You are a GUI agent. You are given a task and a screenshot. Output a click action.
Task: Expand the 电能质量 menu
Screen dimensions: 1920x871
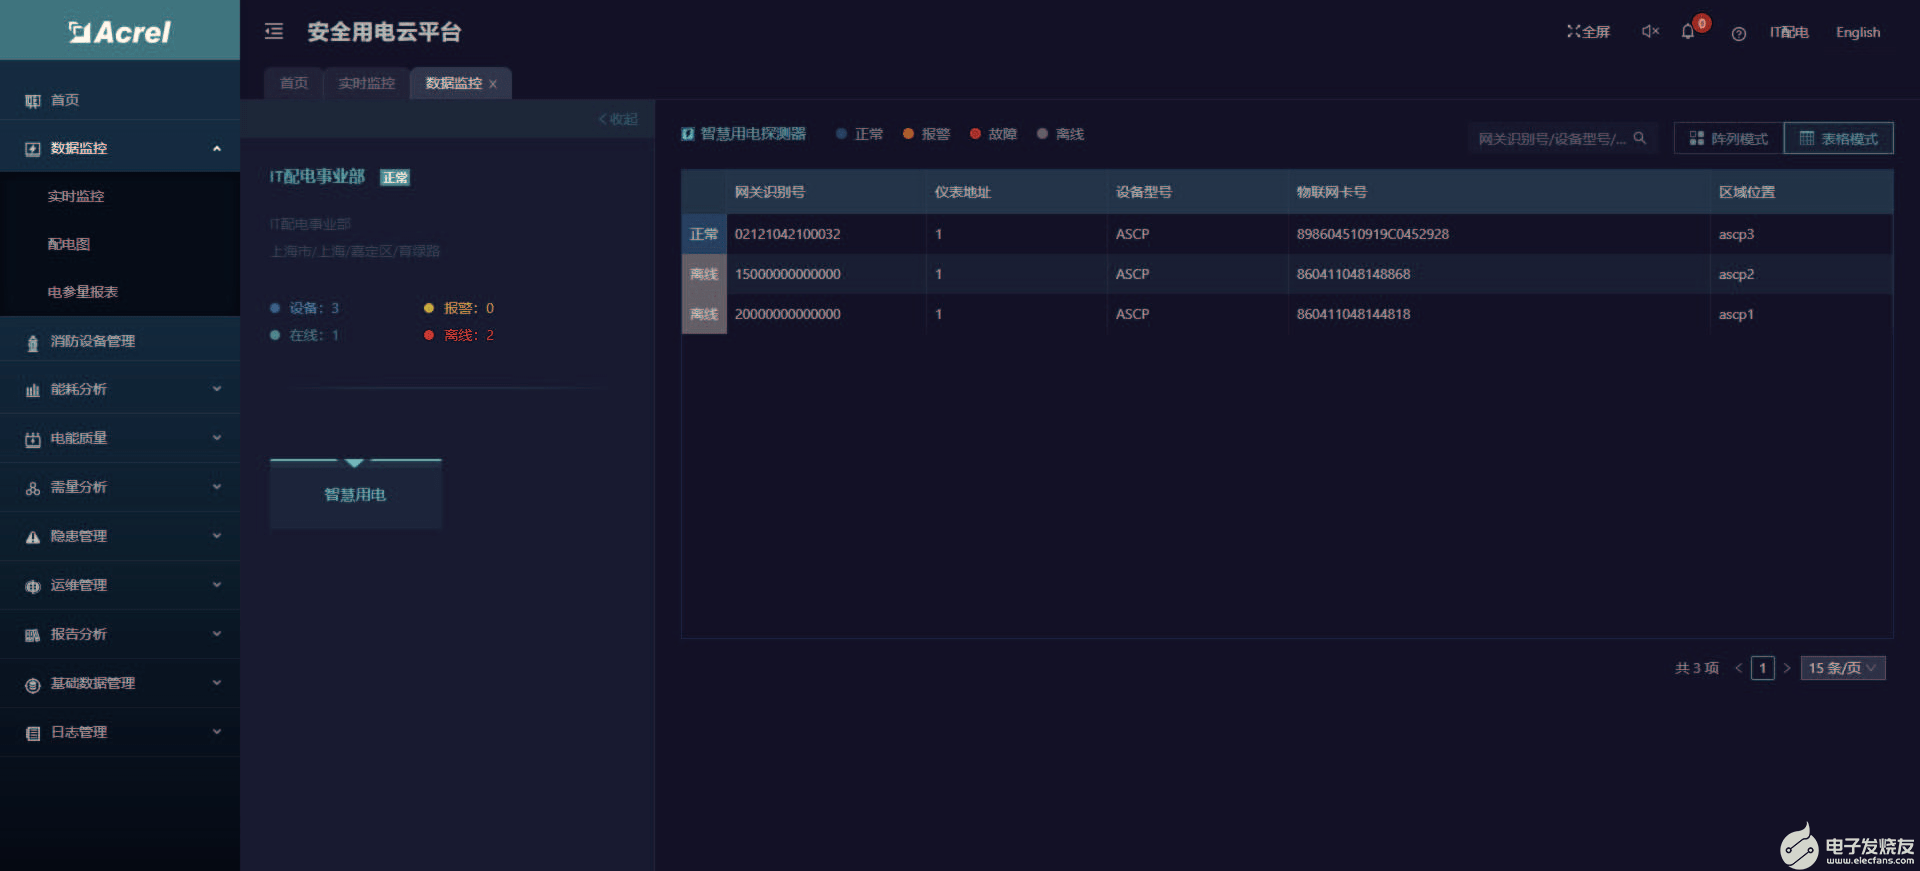(x=217, y=438)
